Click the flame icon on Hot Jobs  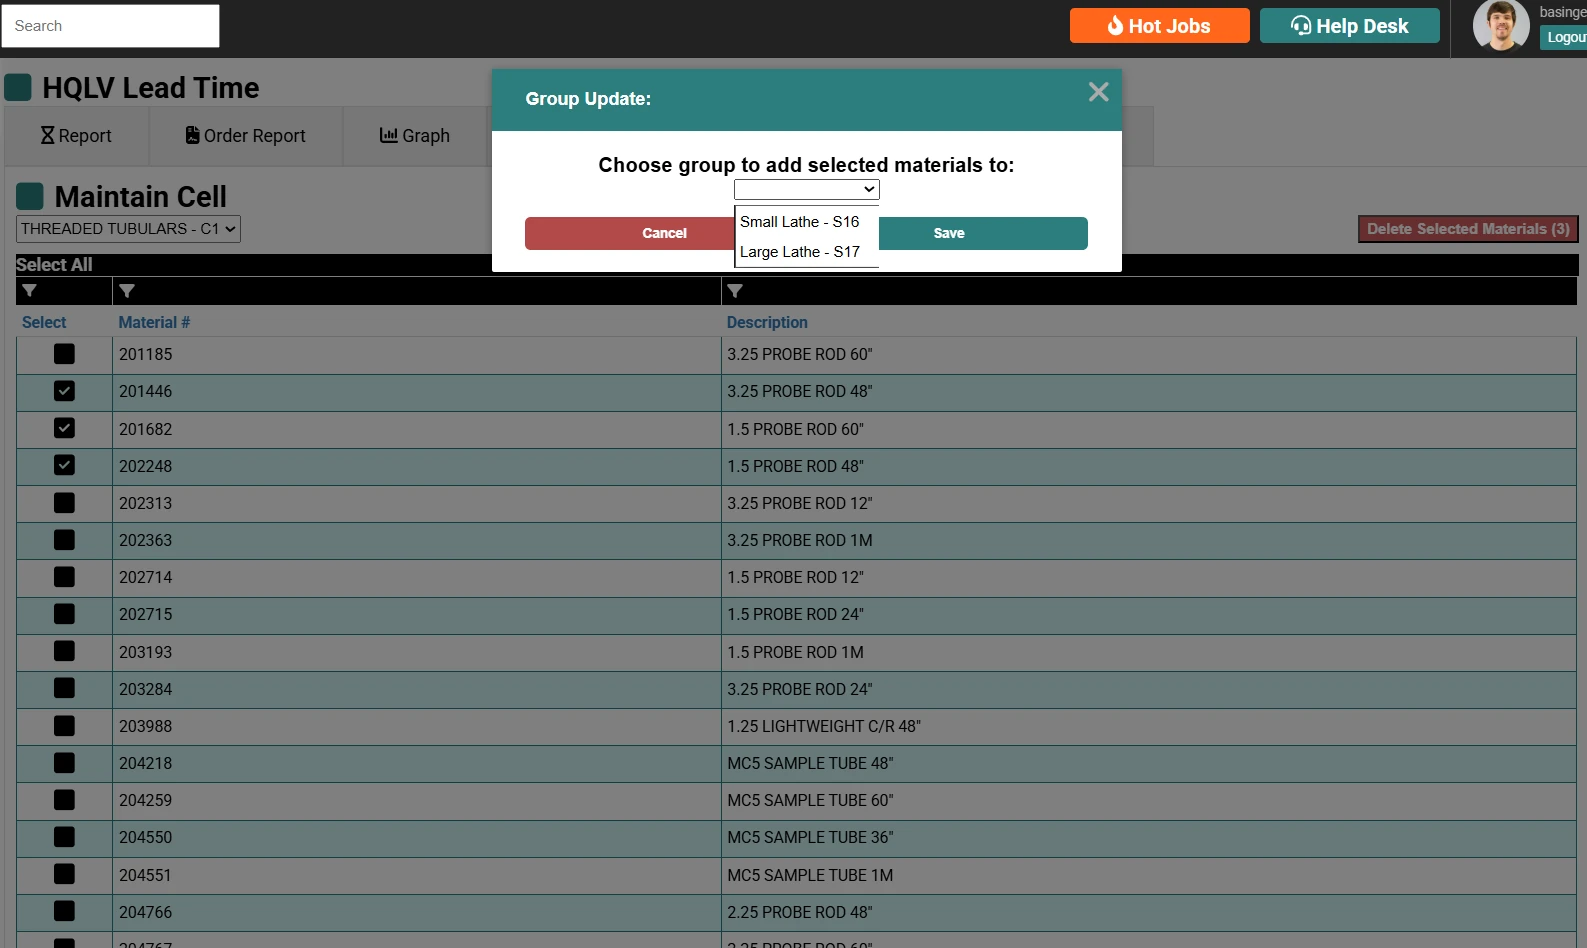point(1115,25)
